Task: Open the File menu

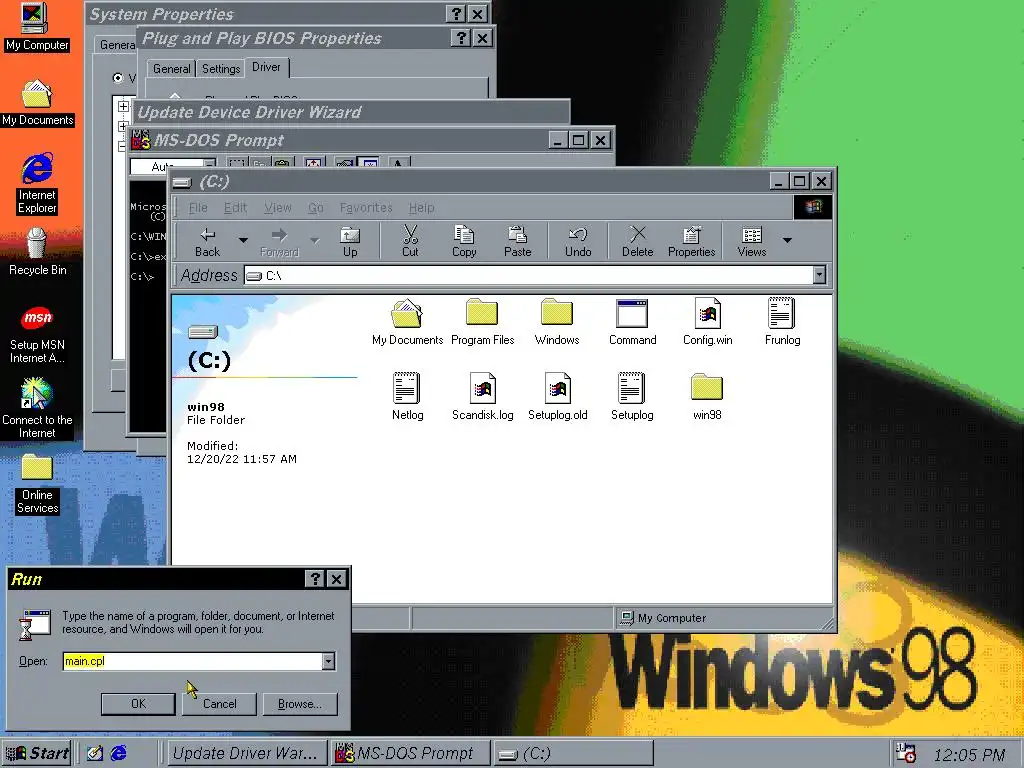Action: coord(198,208)
